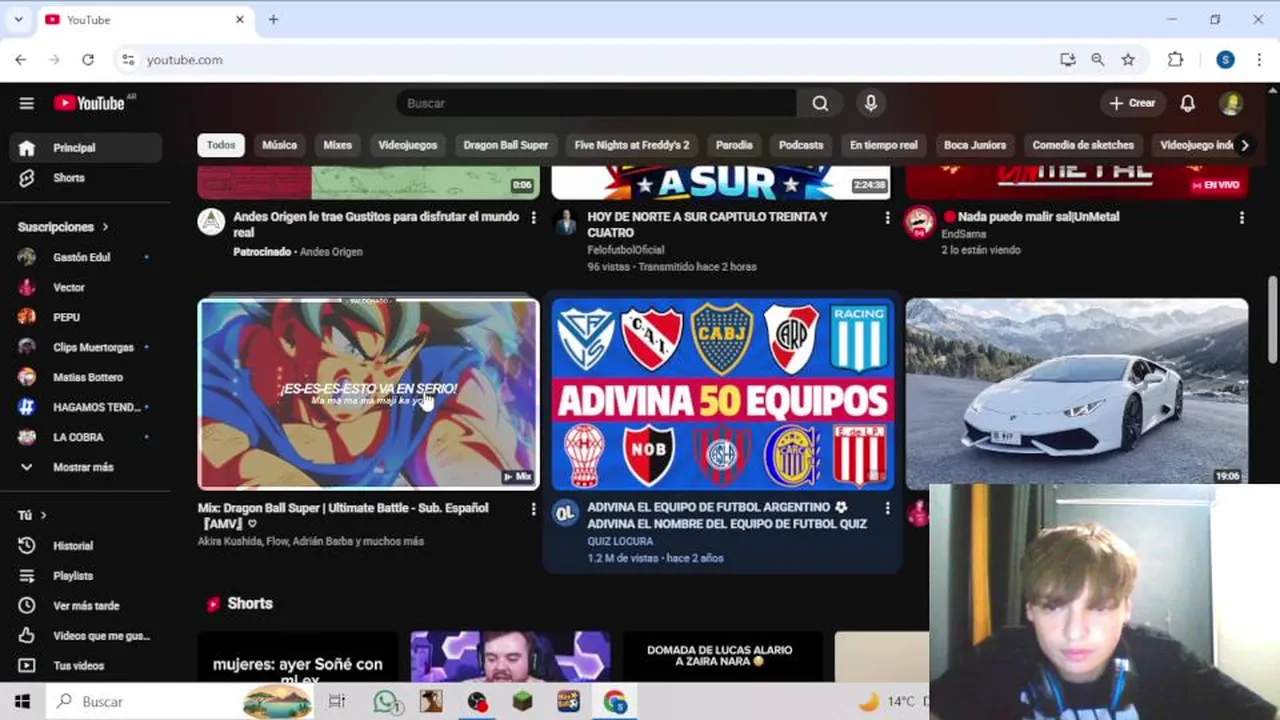Open WhatsApp from the taskbar

tap(386, 701)
